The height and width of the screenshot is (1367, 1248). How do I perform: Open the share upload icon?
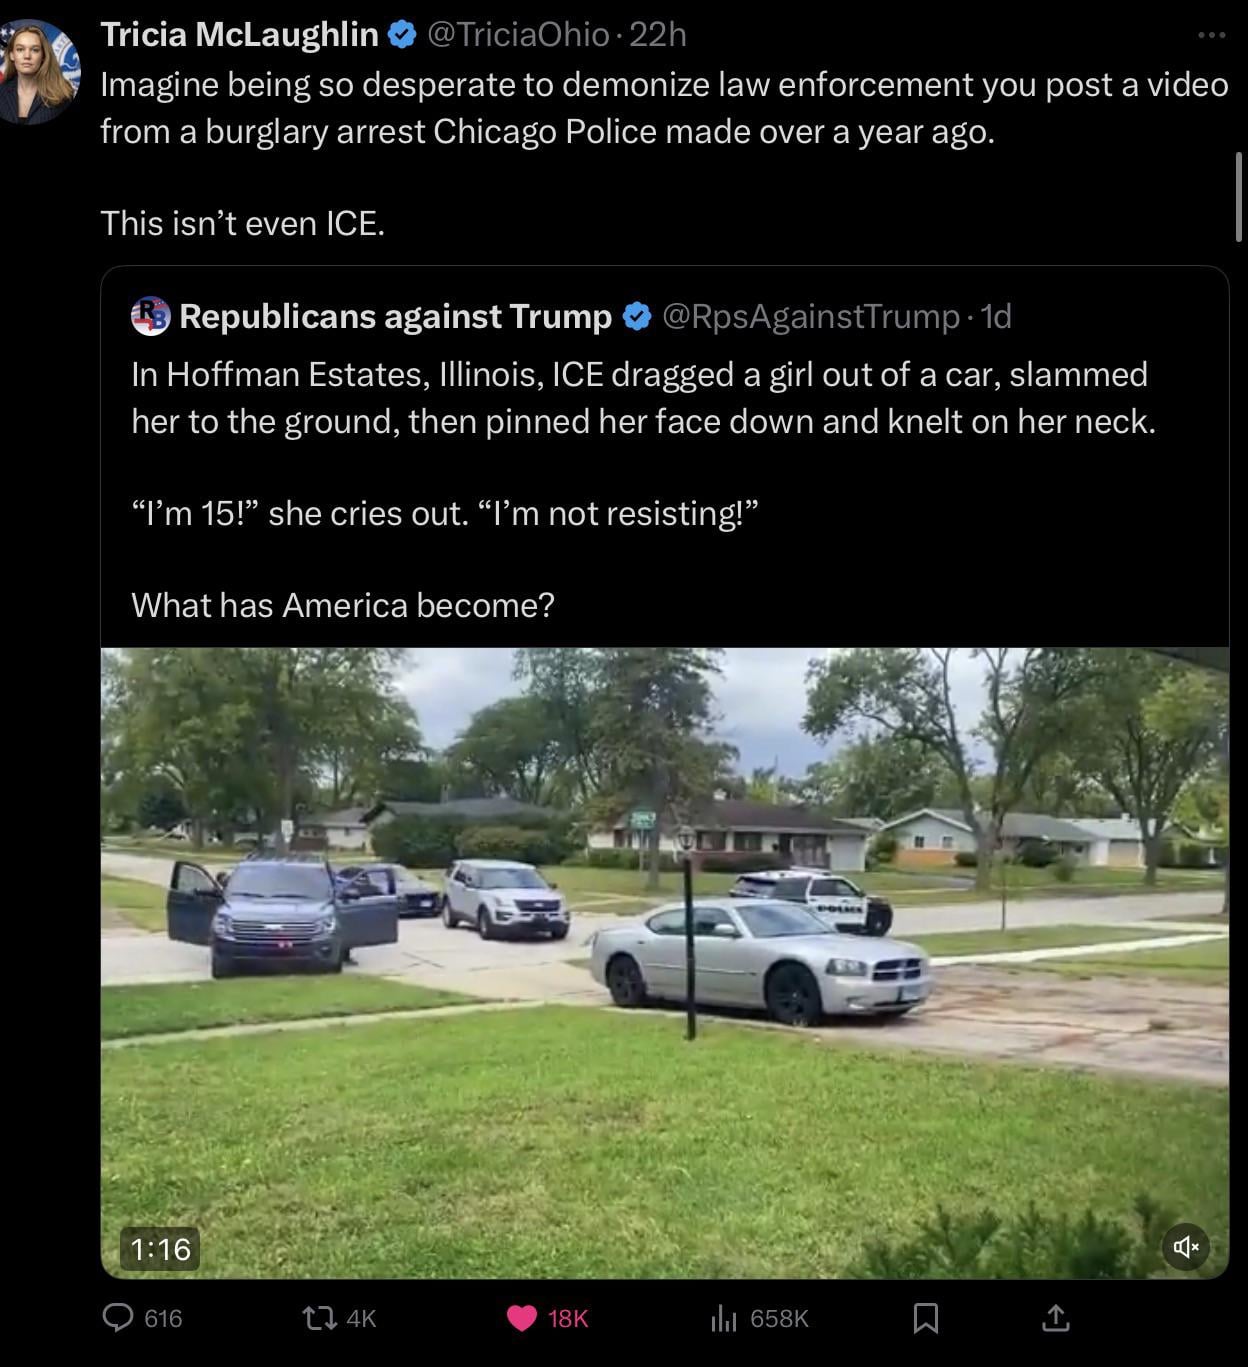[1055, 1318]
